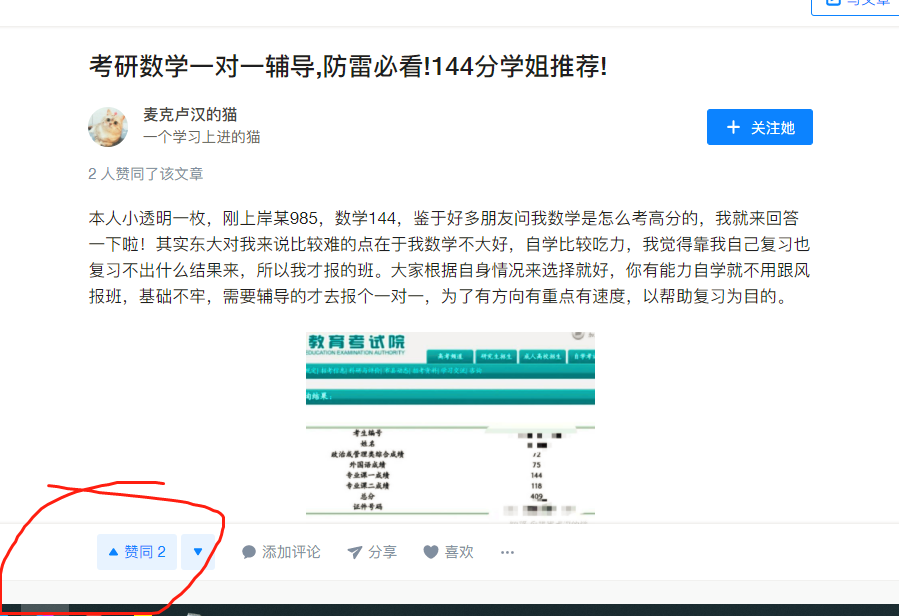The image size is (899, 616).
Task: Click the 写文章 button at top right
Action: (x=855, y=5)
